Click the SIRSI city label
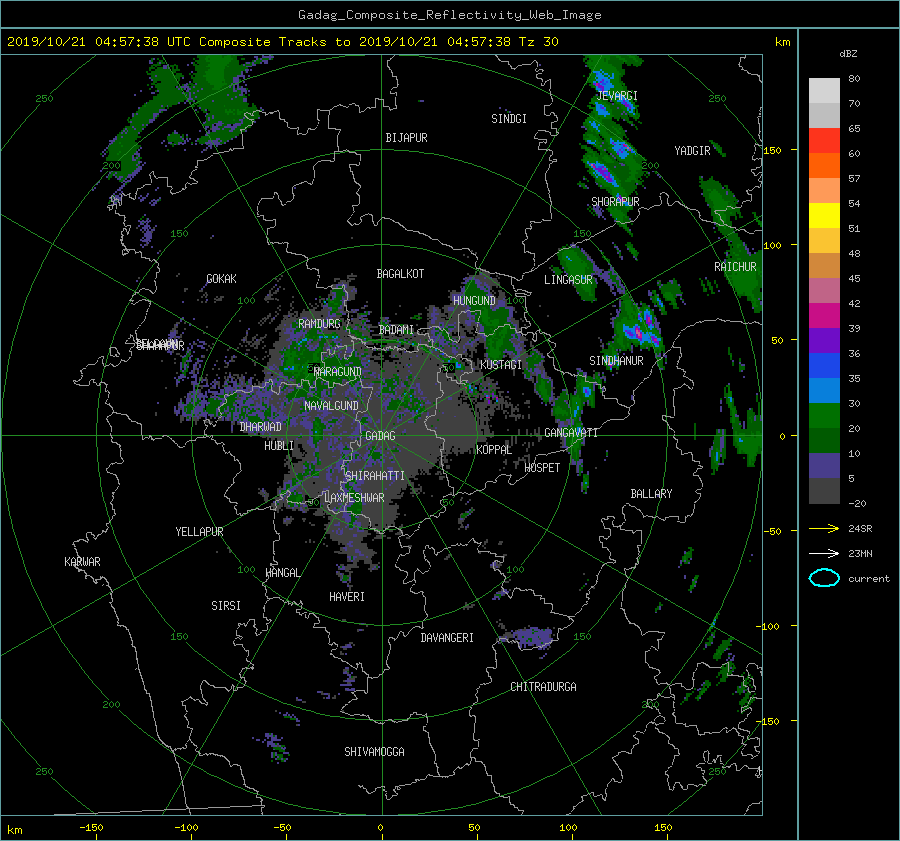 tap(226, 606)
